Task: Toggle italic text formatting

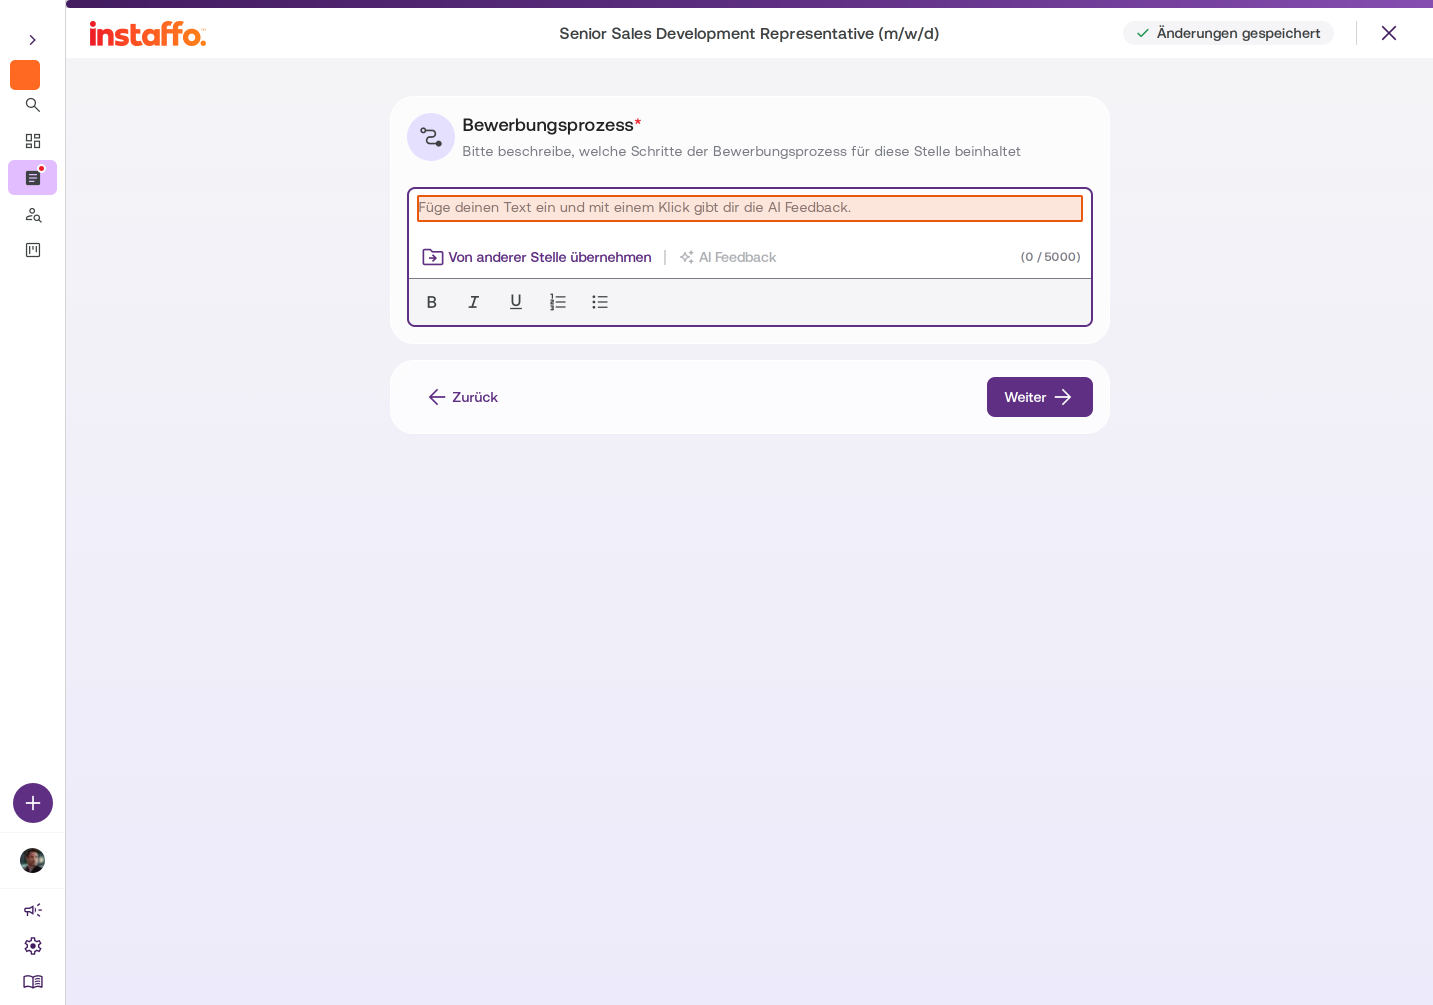Action: [474, 302]
